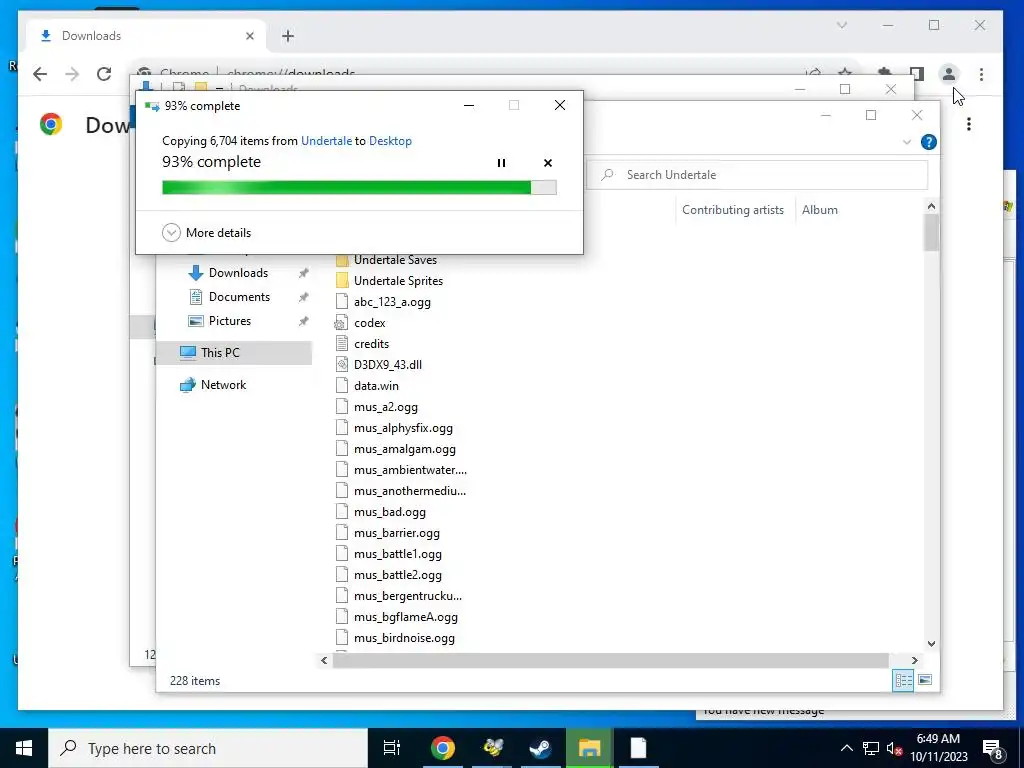Viewport: 1024px width, 768px height.
Task: Select the Undertale Saves folder
Action: click(x=395, y=260)
